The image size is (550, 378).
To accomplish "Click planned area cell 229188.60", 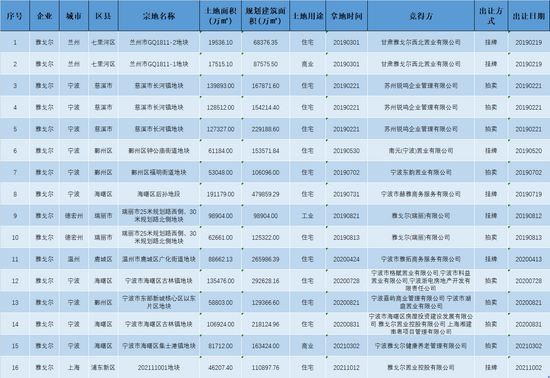I will point(266,129).
